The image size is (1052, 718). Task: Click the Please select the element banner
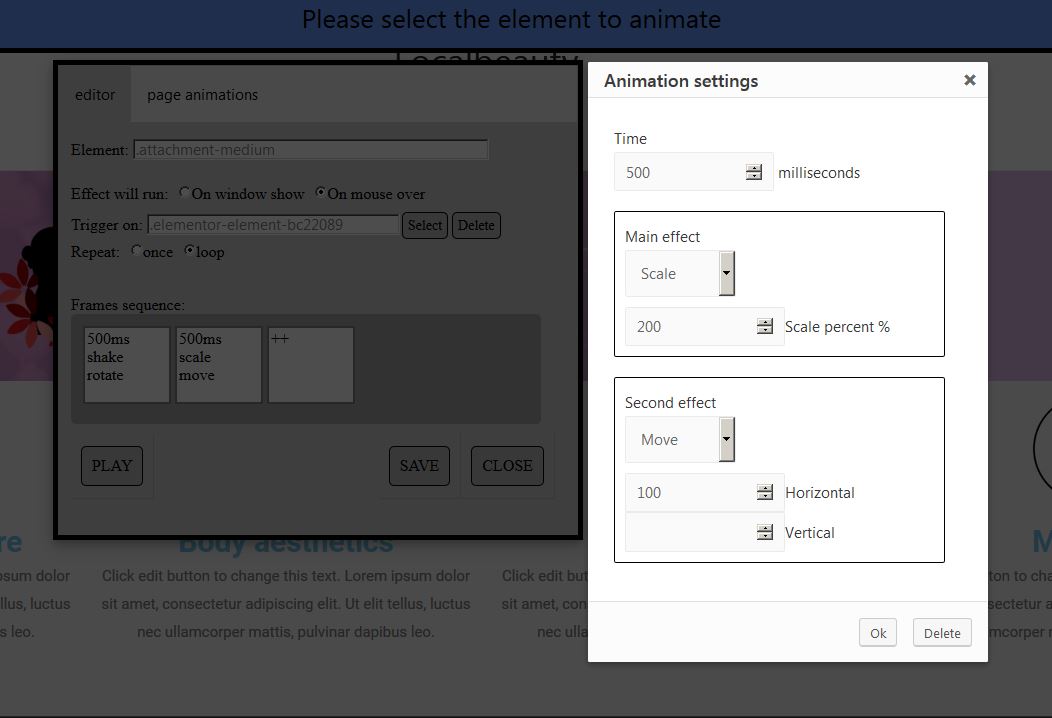click(511, 19)
